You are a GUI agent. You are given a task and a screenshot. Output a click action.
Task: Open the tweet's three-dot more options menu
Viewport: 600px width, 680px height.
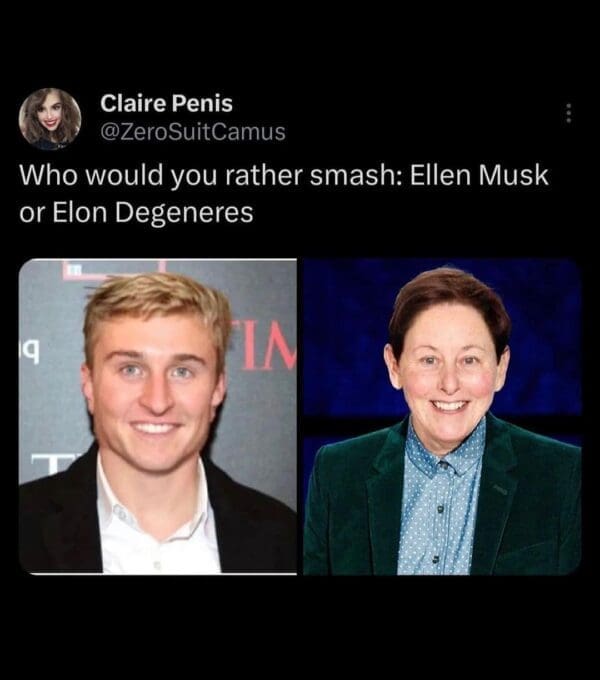568,113
